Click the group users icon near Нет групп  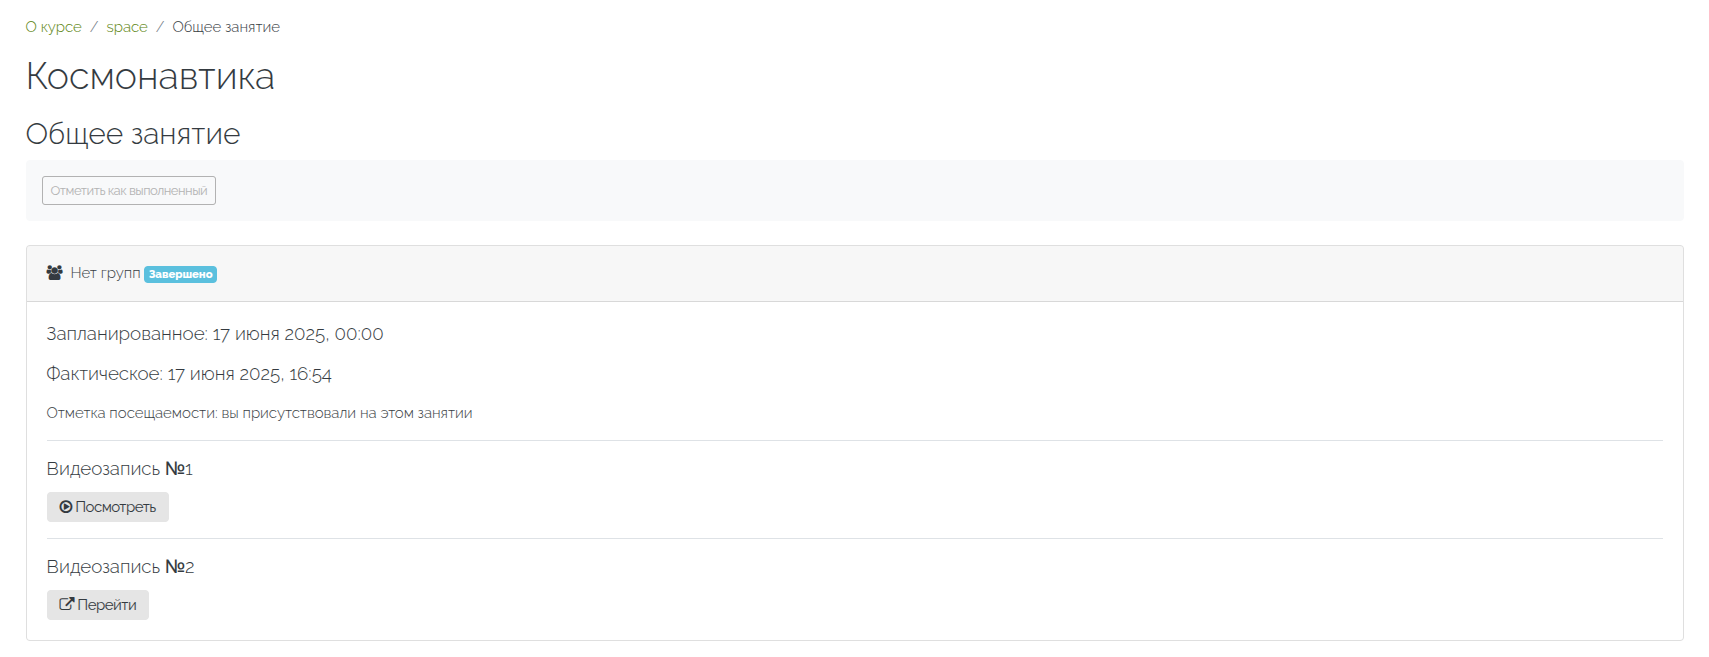point(55,273)
